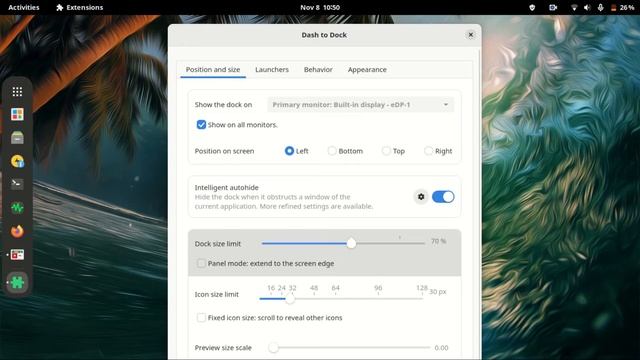Viewport: 640px width, 360px height.
Task: Open the Activities overview
Action: [x=24, y=7]
